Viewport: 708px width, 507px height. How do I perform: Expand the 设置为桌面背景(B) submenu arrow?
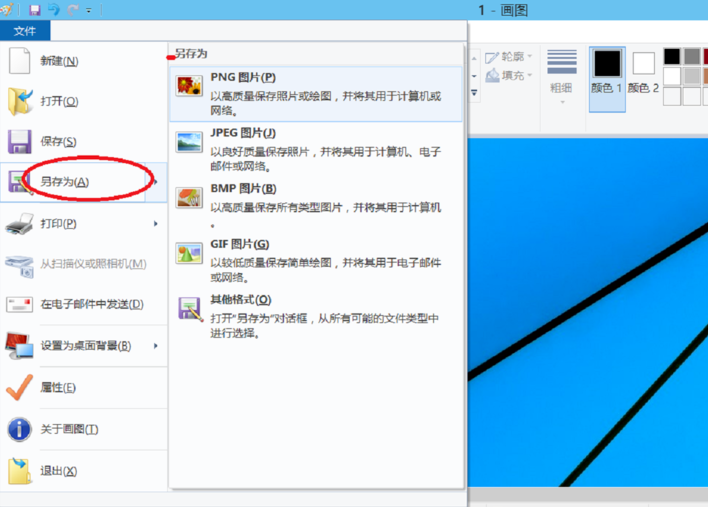(x=156, y=346)
